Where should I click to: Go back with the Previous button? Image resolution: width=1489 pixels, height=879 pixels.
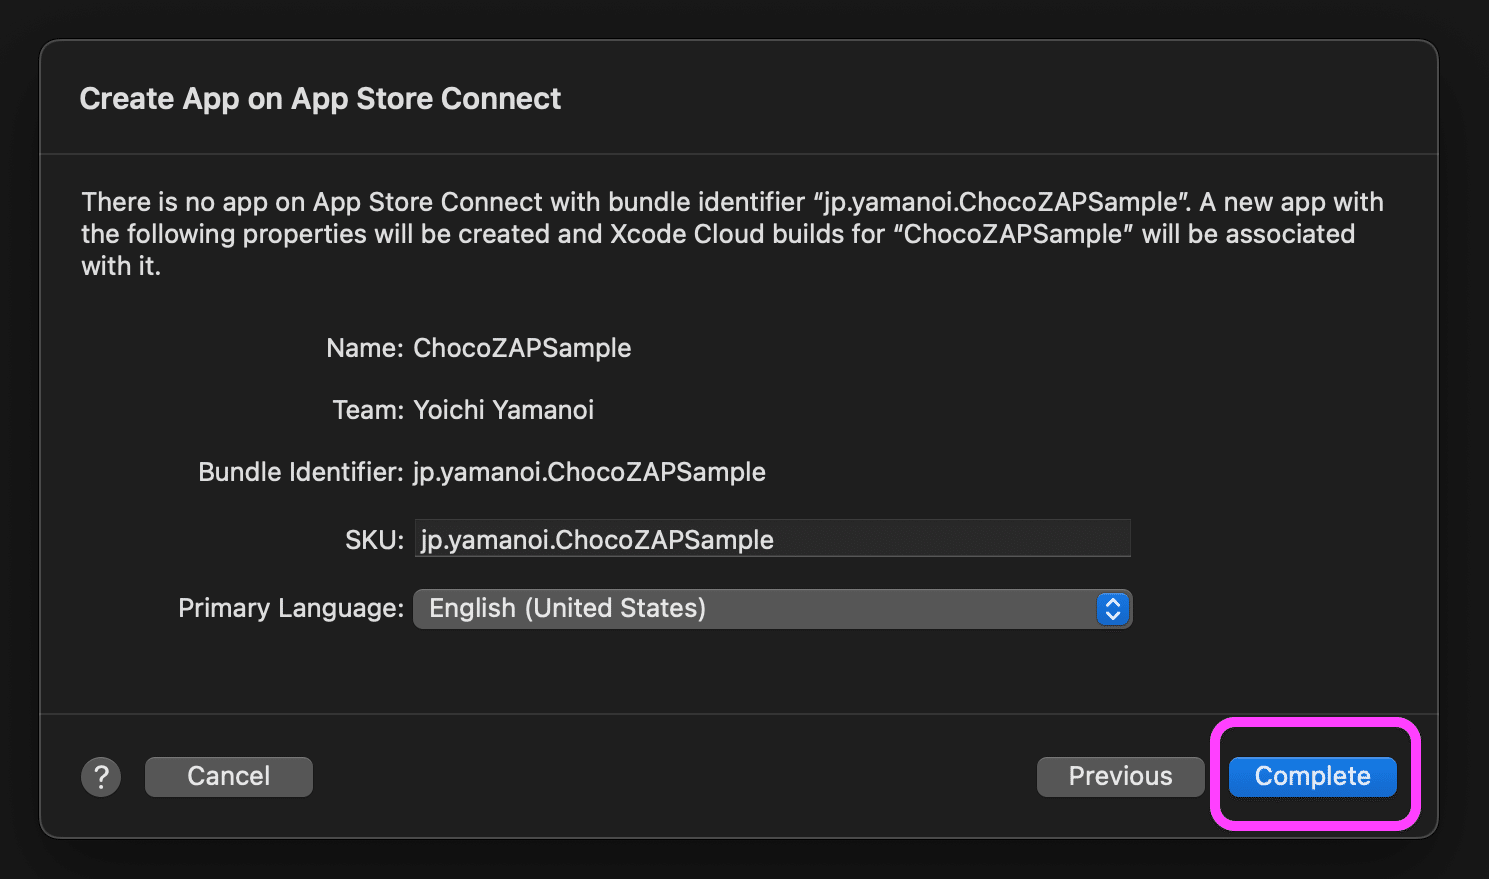pos(1120,777)
